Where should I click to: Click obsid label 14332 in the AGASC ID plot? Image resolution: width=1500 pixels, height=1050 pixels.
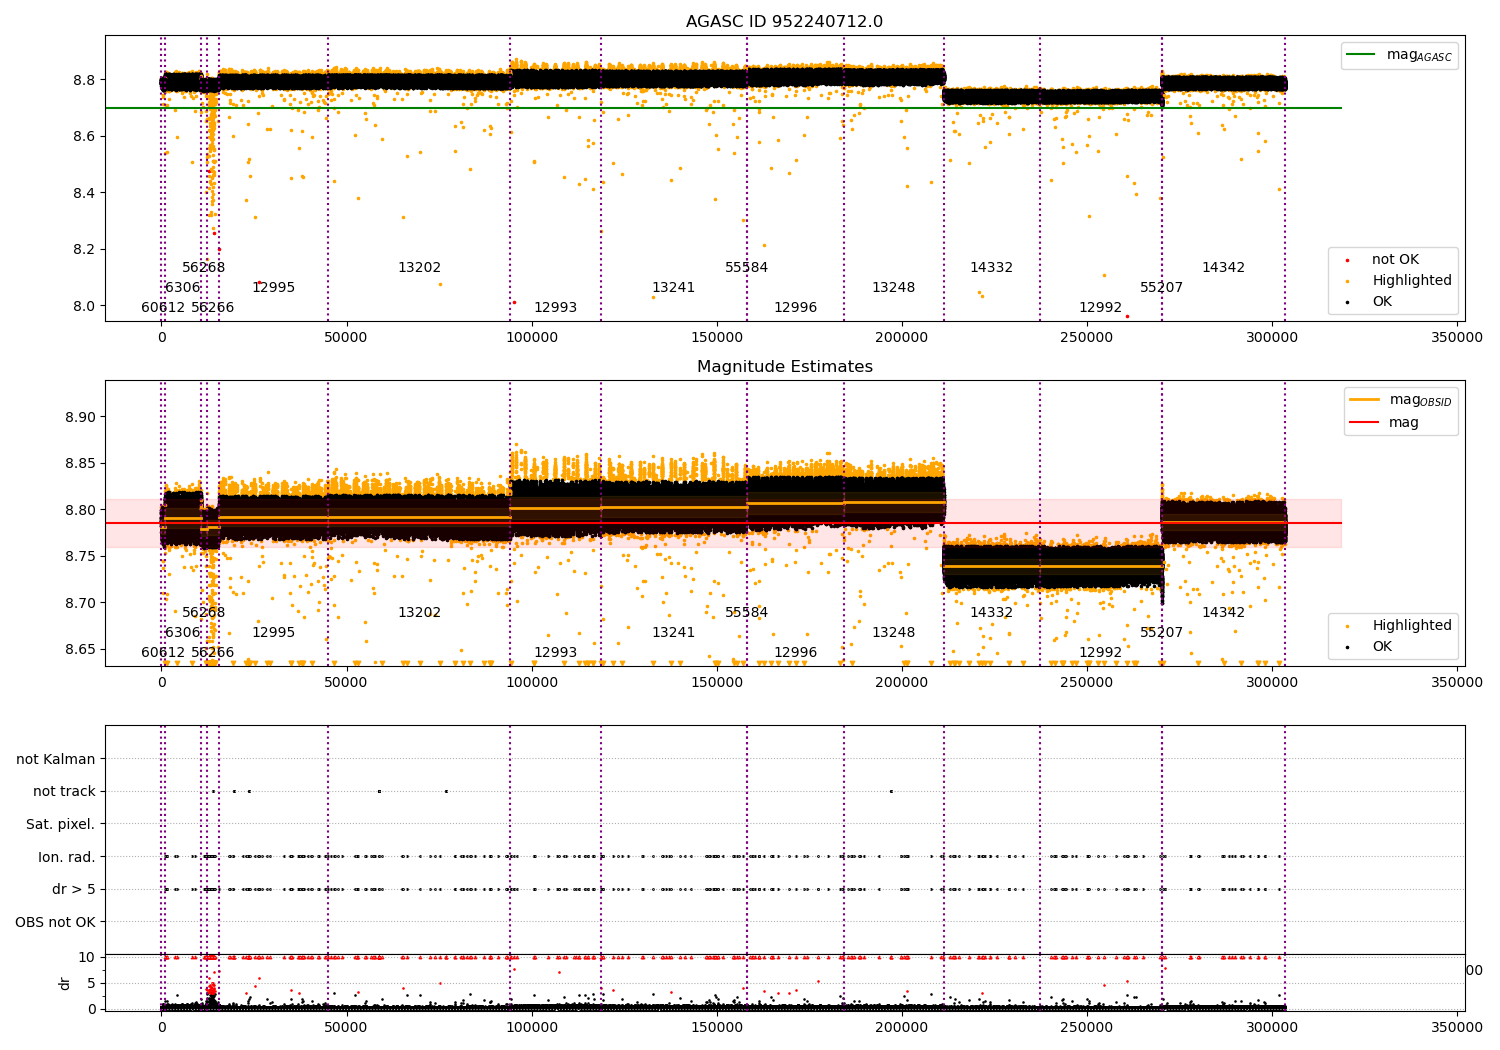point(992,268)
